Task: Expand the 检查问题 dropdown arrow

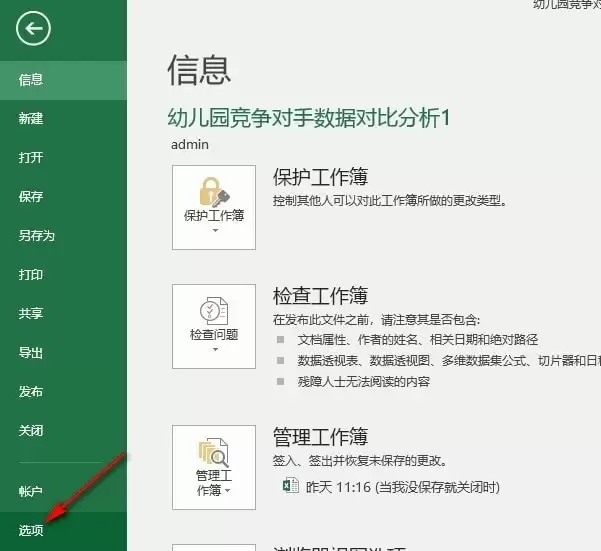Action: [215, 349]
